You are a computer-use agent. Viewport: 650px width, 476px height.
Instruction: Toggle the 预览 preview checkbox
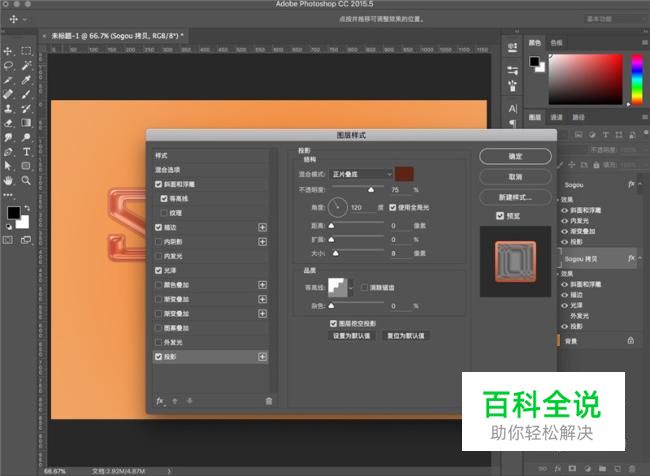(500, 216)
